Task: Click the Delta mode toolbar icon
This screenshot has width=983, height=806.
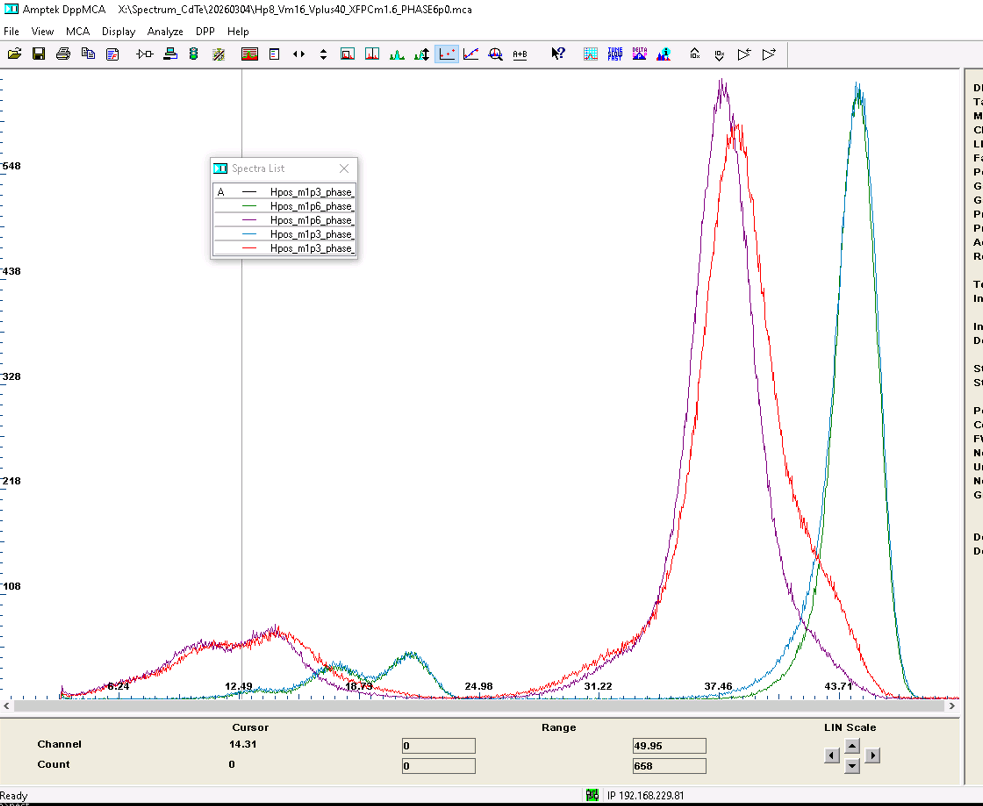Action: click(639, 54)
